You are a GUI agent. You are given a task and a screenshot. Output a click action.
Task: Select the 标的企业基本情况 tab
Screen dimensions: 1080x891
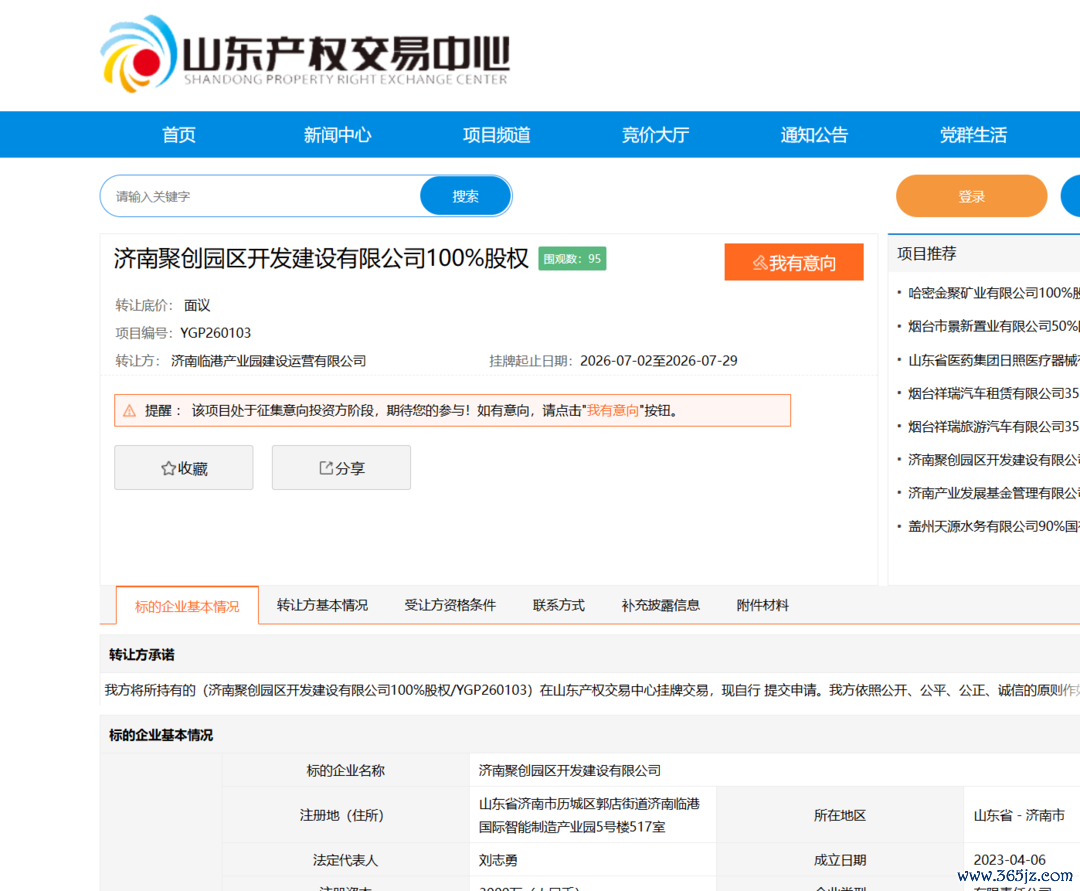187,606
